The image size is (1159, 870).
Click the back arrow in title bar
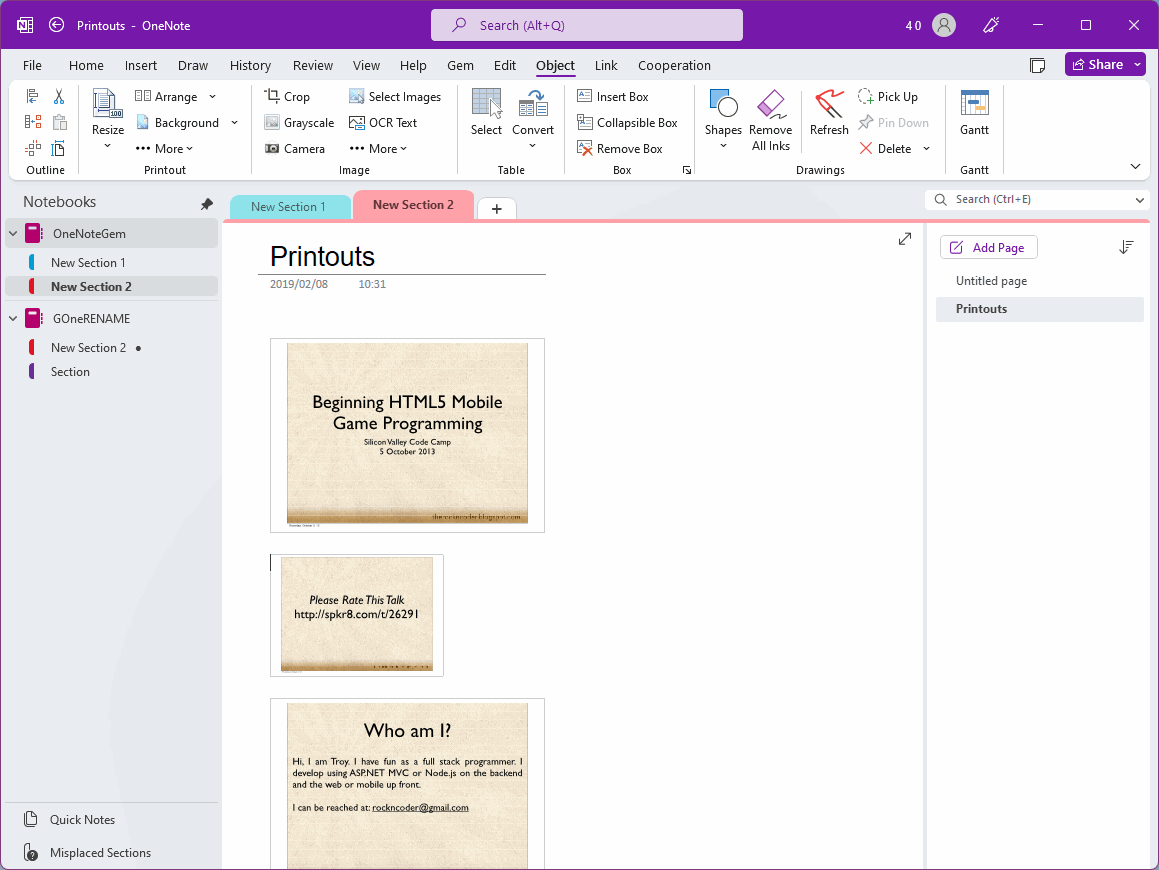tap(56, 25)
